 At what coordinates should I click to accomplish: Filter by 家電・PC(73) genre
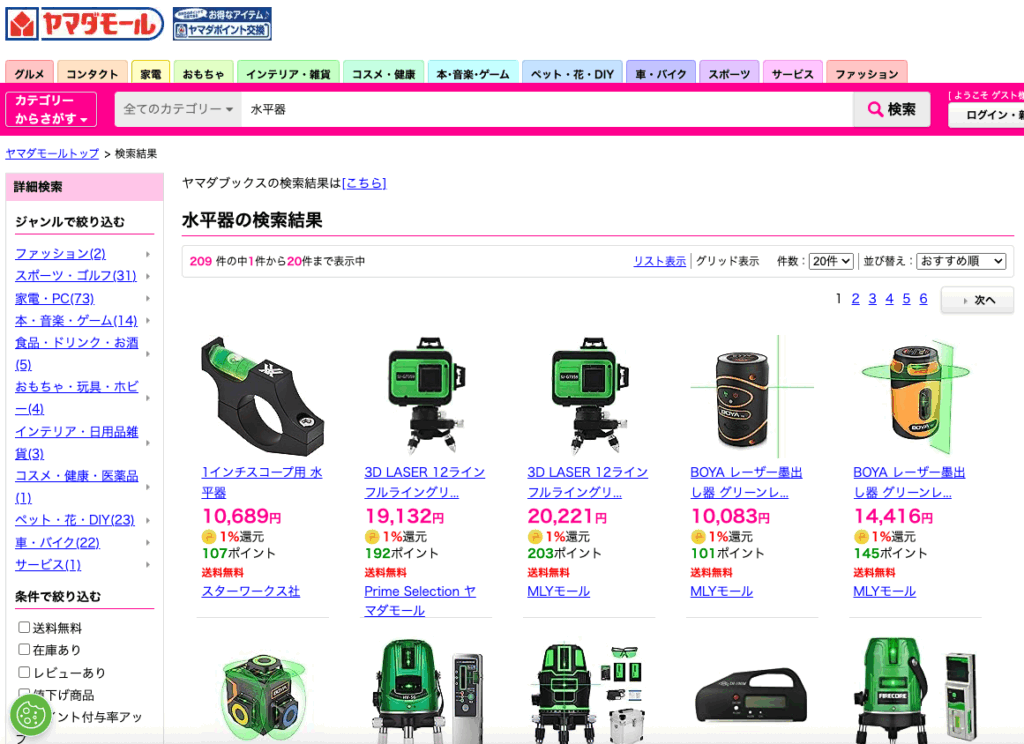pyautogui.click(x=55, y=299)
